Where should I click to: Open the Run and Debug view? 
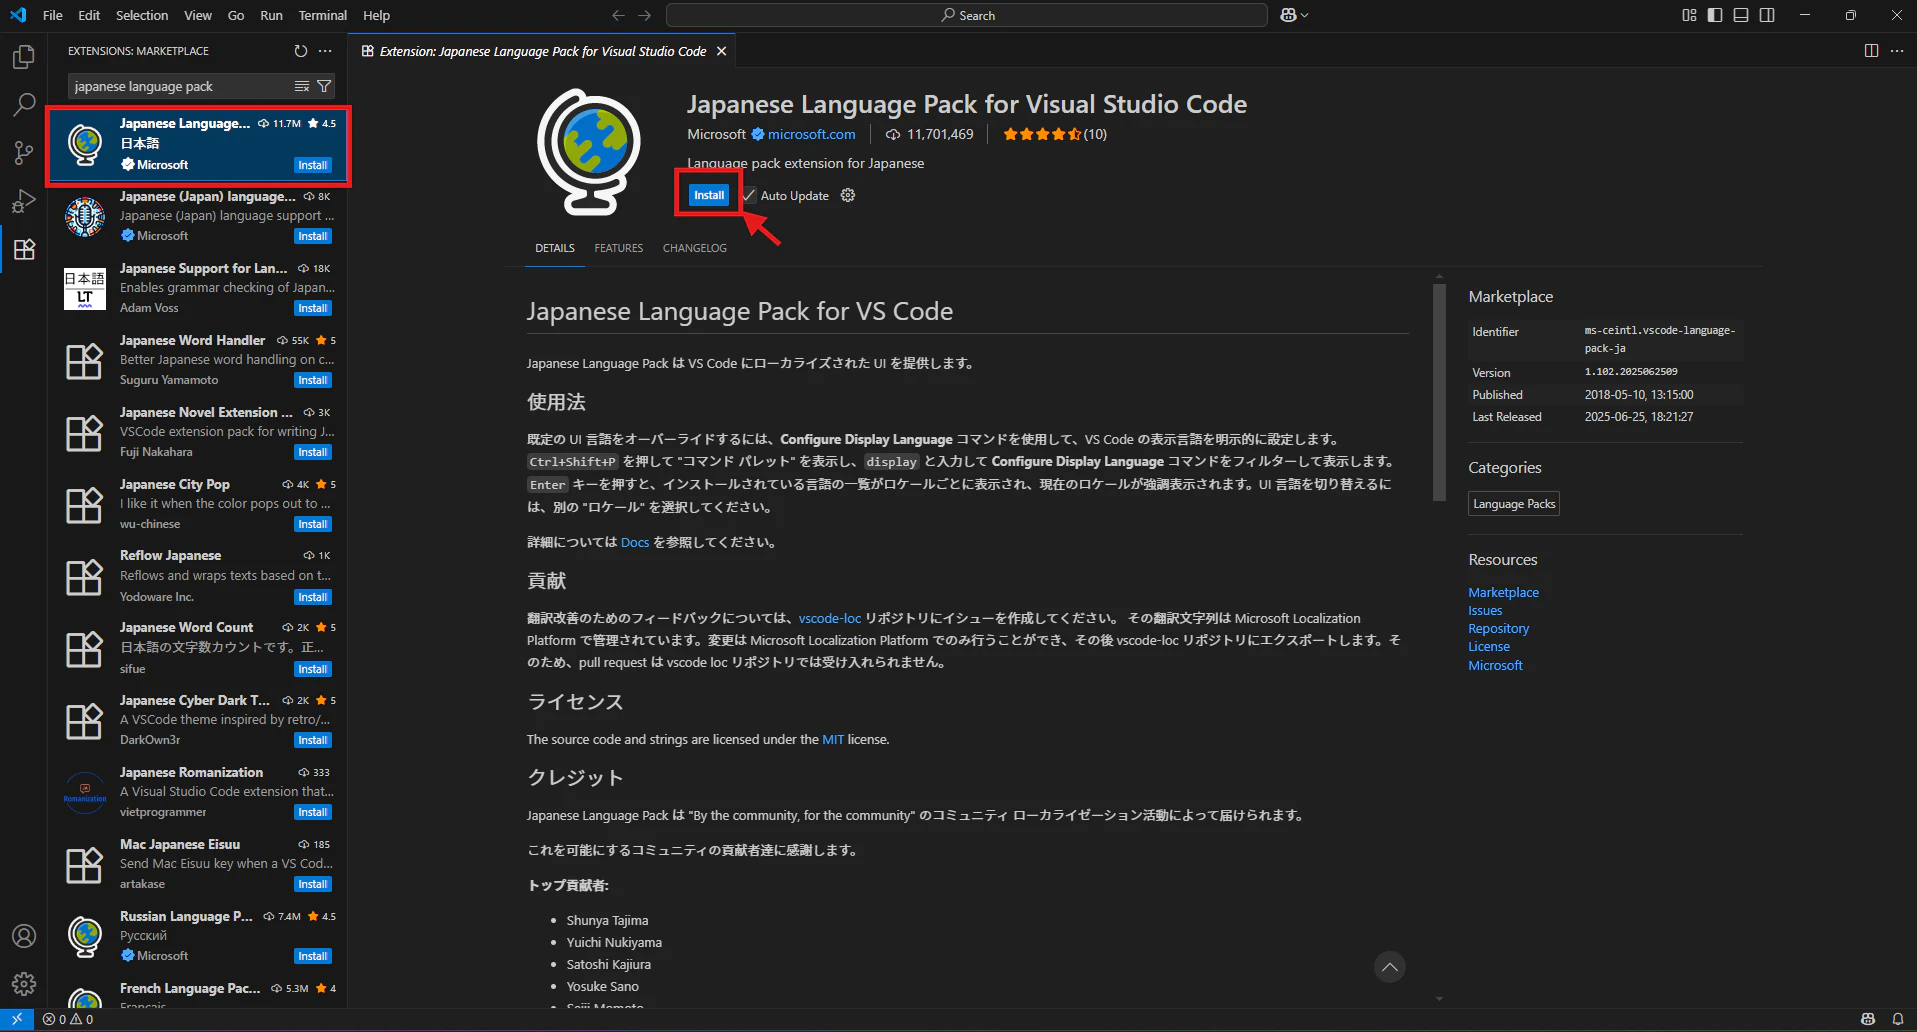[x=24, y=201]
